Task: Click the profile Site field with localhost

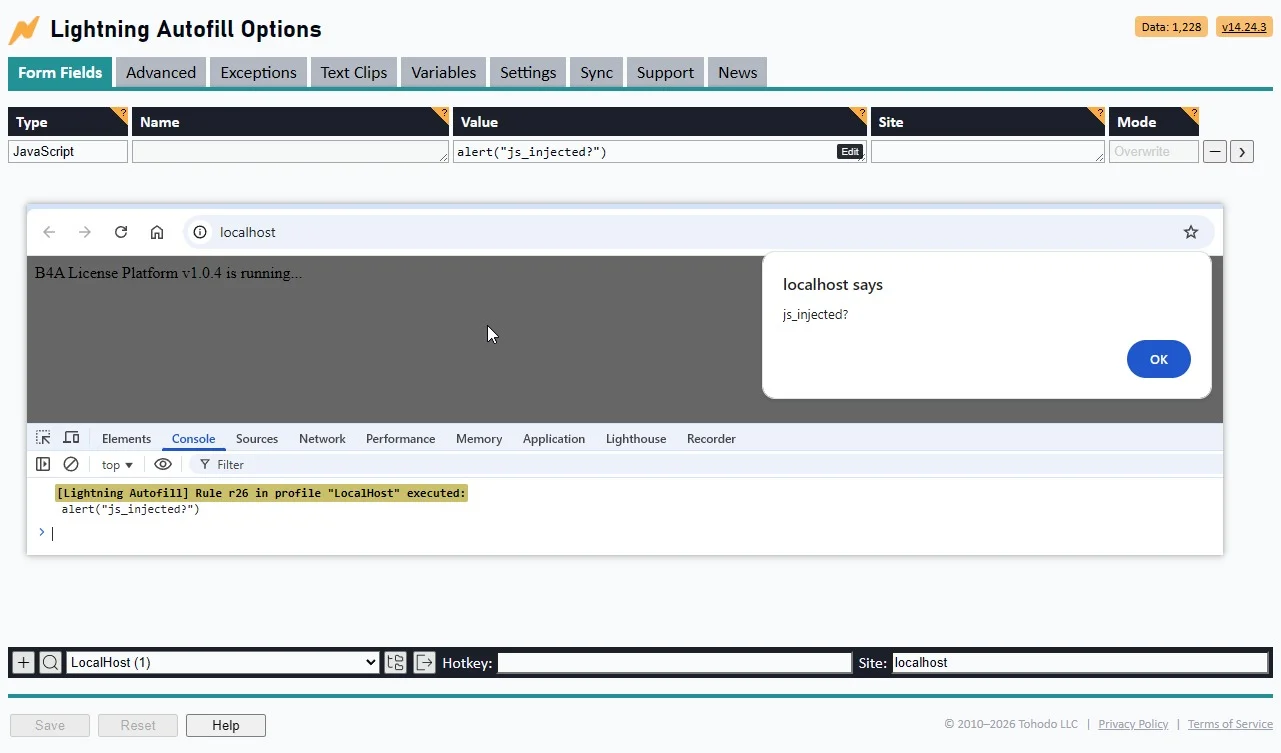Action: tap(1080, 662)
